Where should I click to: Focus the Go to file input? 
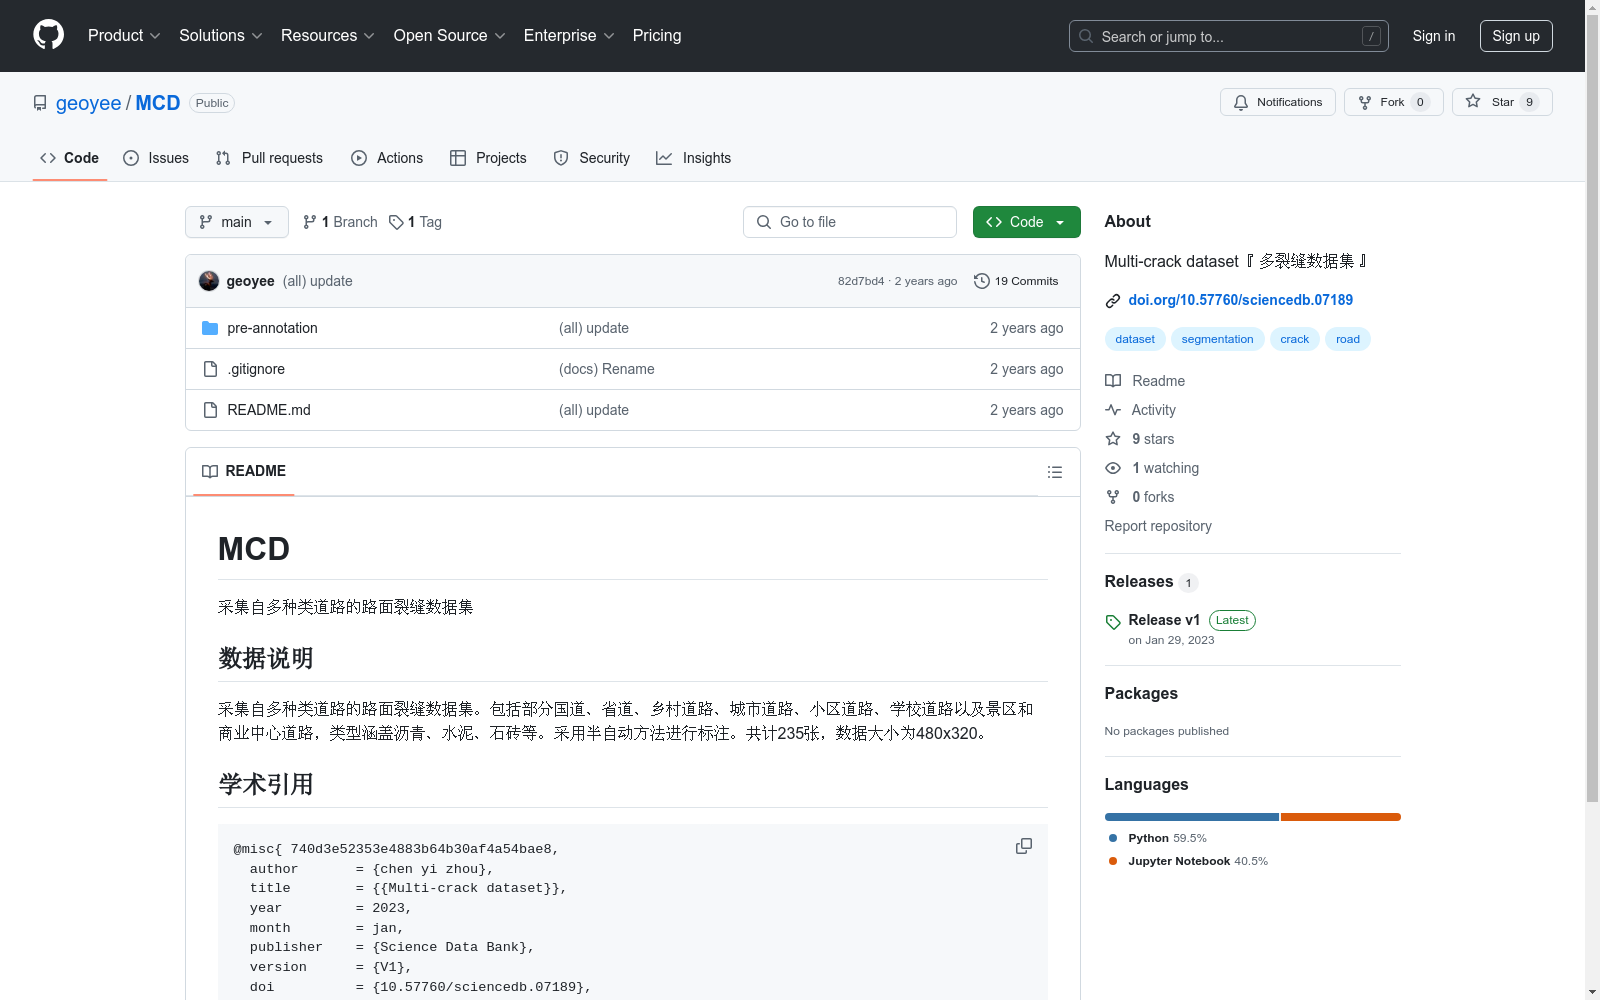pyautogui.click(x=850, y=222)
